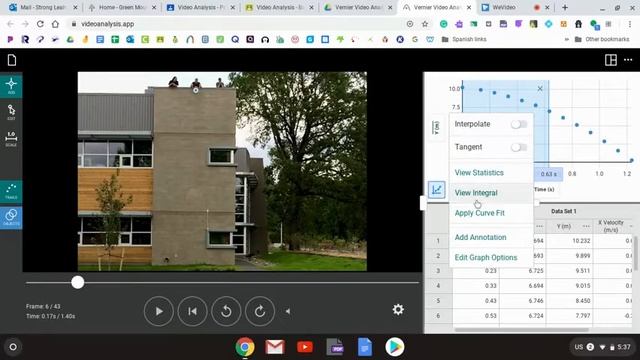
Task: Bookmark this page with star icon
Action: [425, 24]
